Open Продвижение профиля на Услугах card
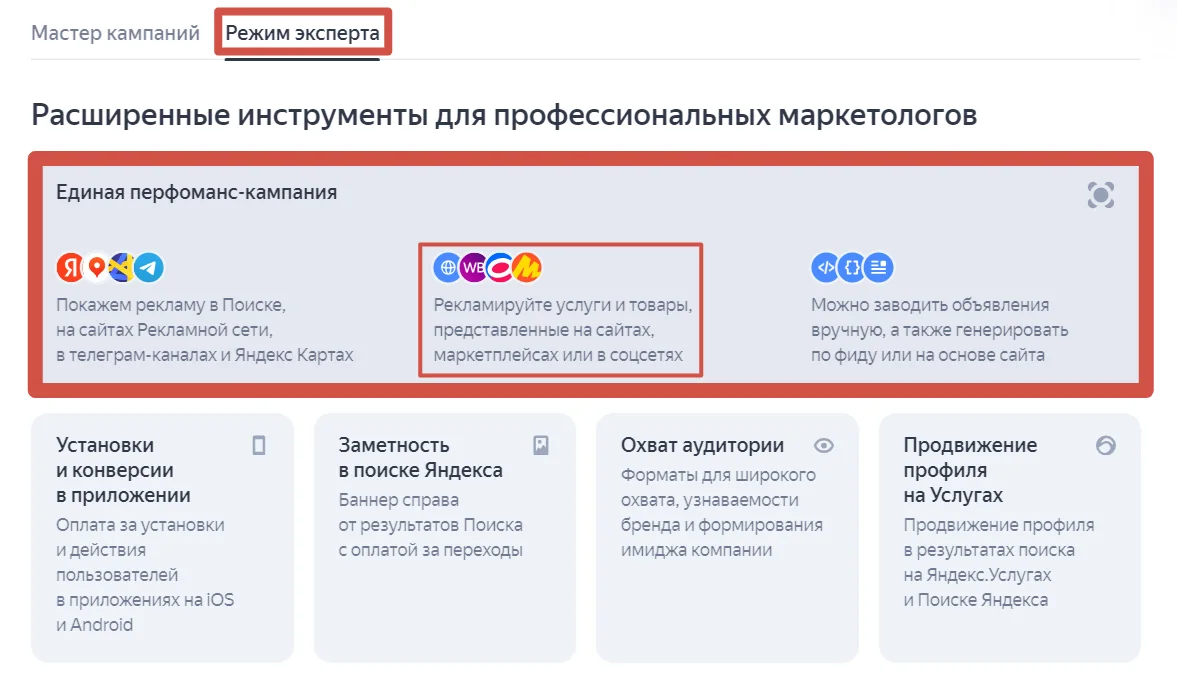1177x686 pixels. [x=1010, y=537]
